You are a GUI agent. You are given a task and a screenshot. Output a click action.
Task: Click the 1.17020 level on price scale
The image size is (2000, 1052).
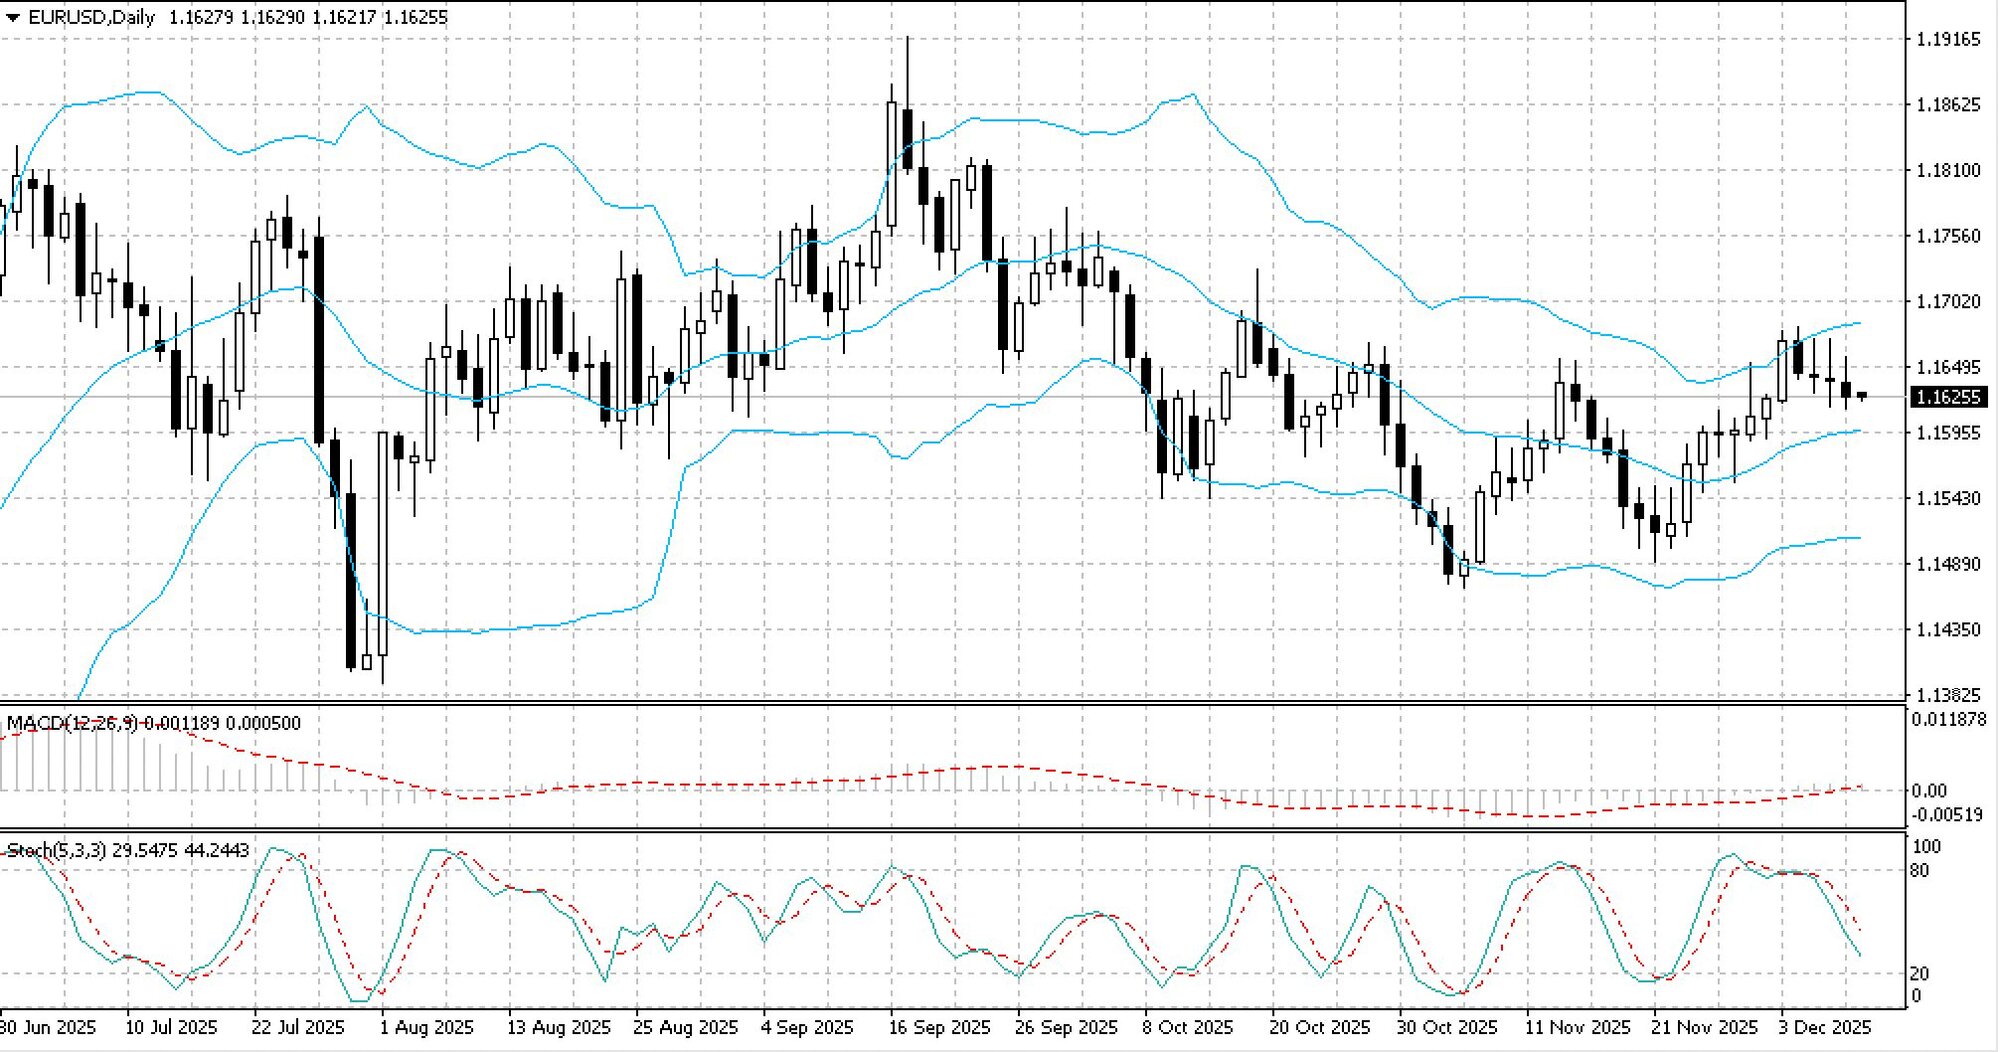pos(1944,301)
